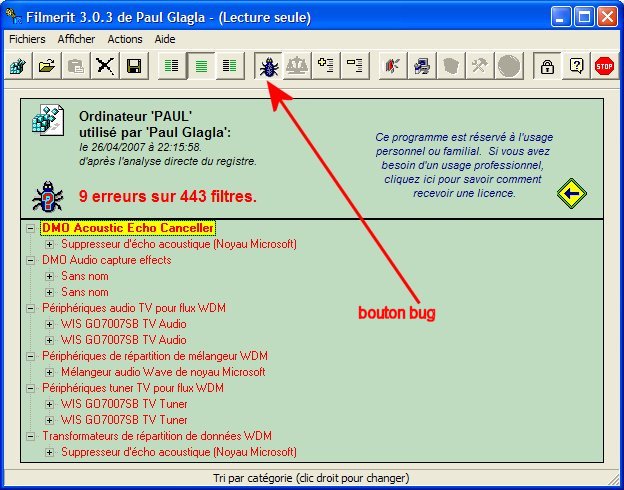Click the computer network toolbar icon
Image resolution: width=624 pixels, height=490 pixels.
[x=421, y=66]
